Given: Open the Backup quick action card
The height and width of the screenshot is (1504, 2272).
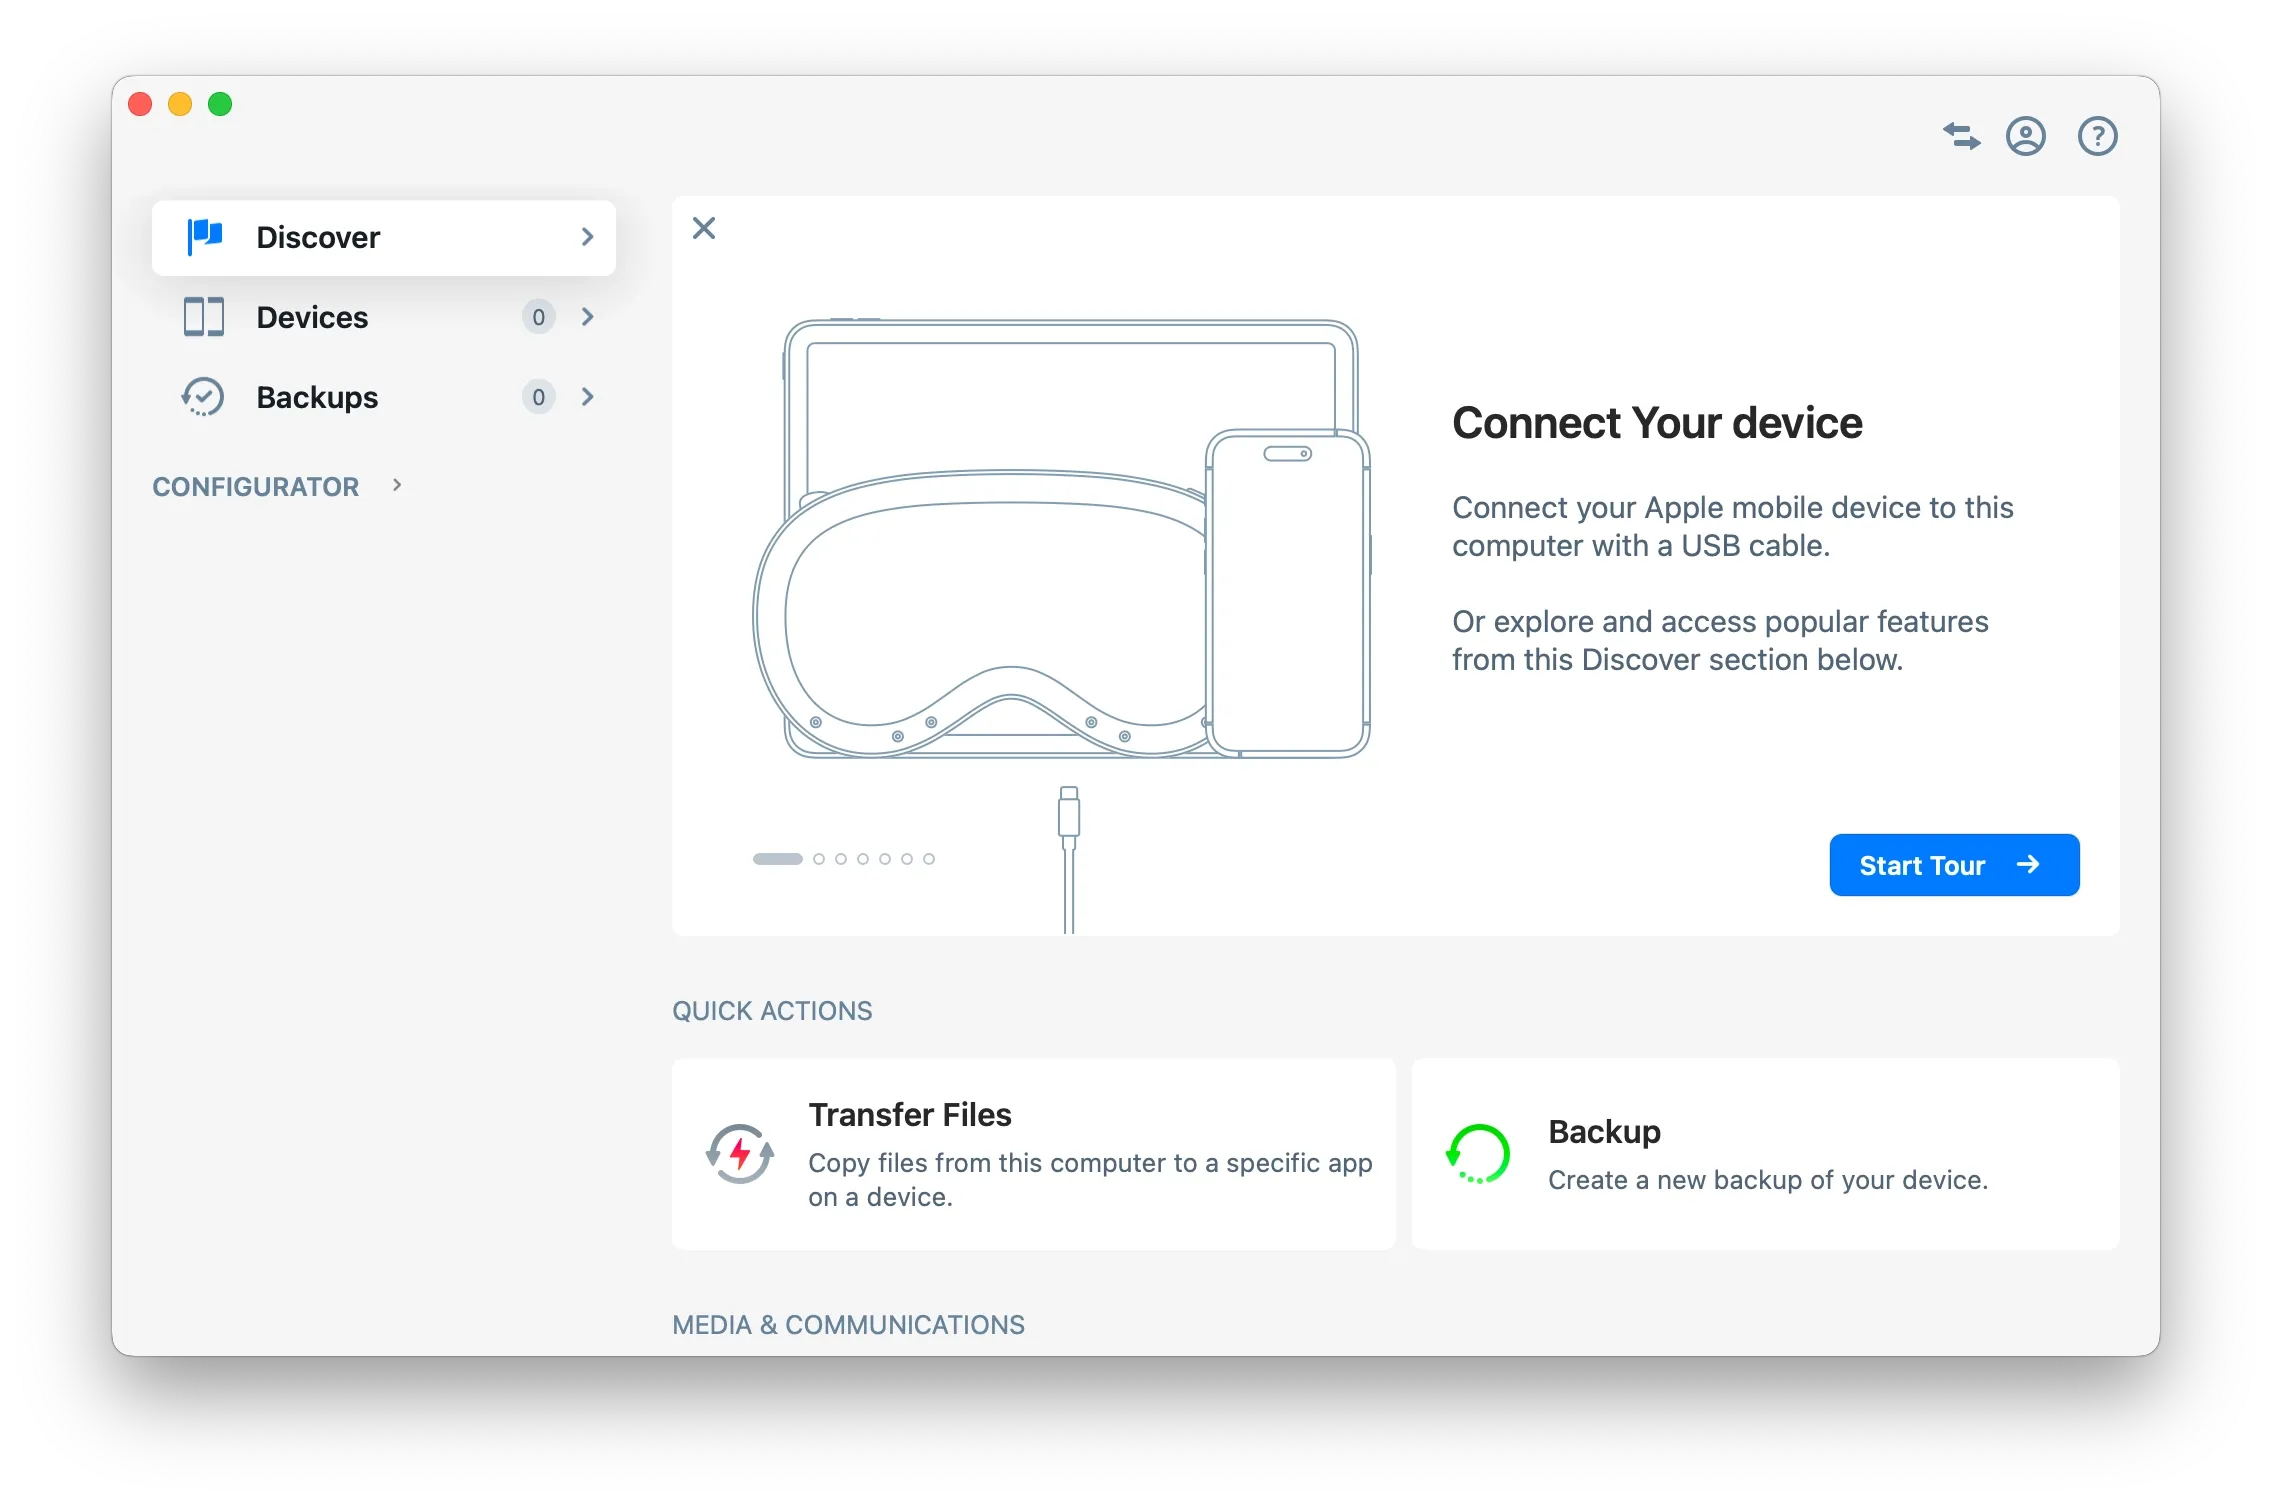Looking at the screenshot, I should point(1765,1152).
